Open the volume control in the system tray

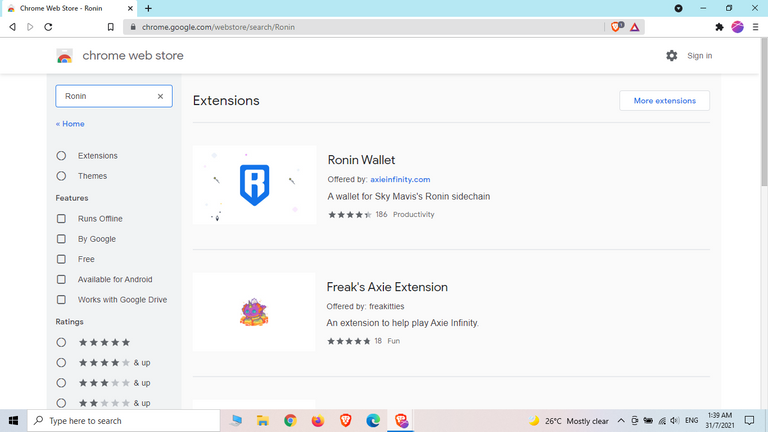(x=675, y=421)
